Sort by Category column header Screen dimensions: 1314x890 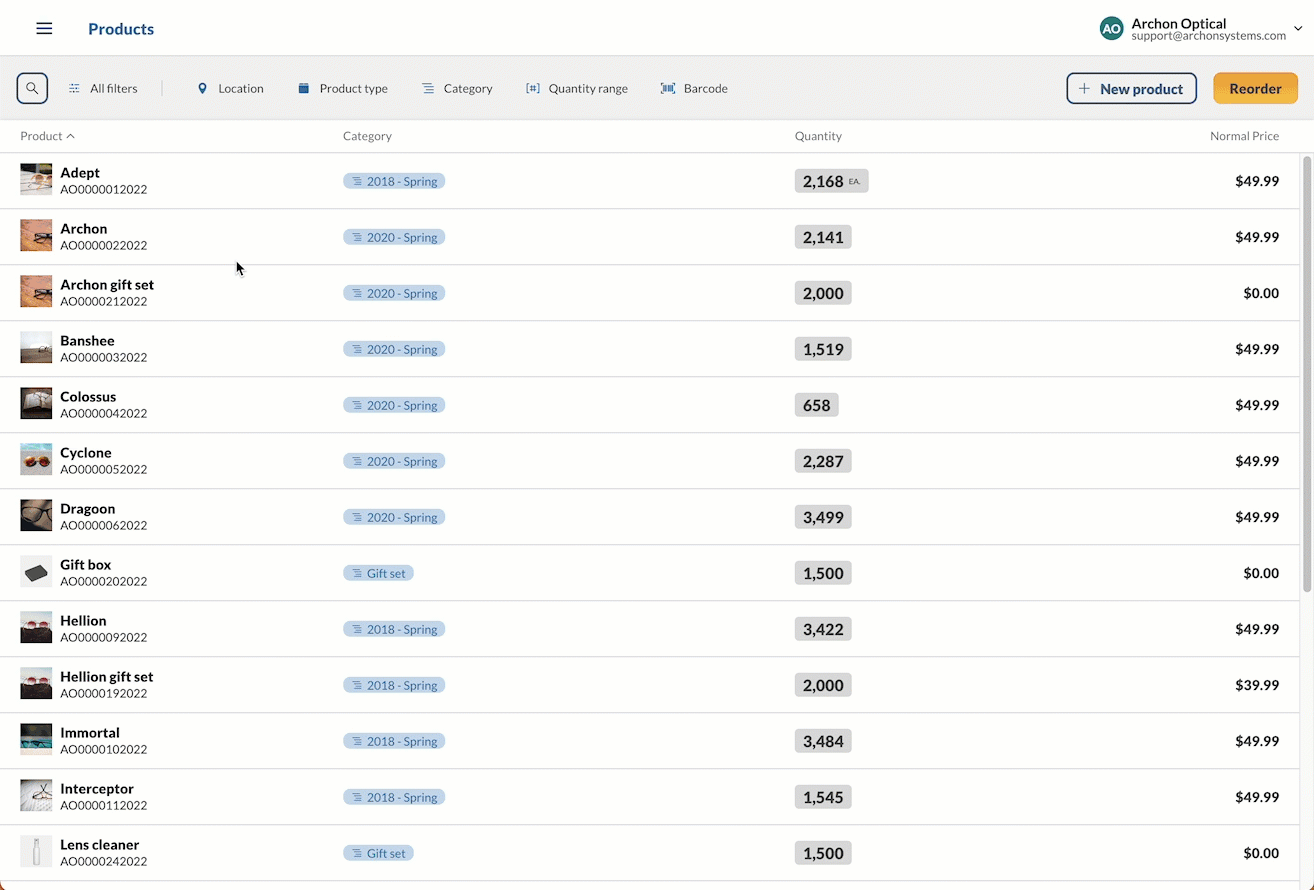[367, 136]
